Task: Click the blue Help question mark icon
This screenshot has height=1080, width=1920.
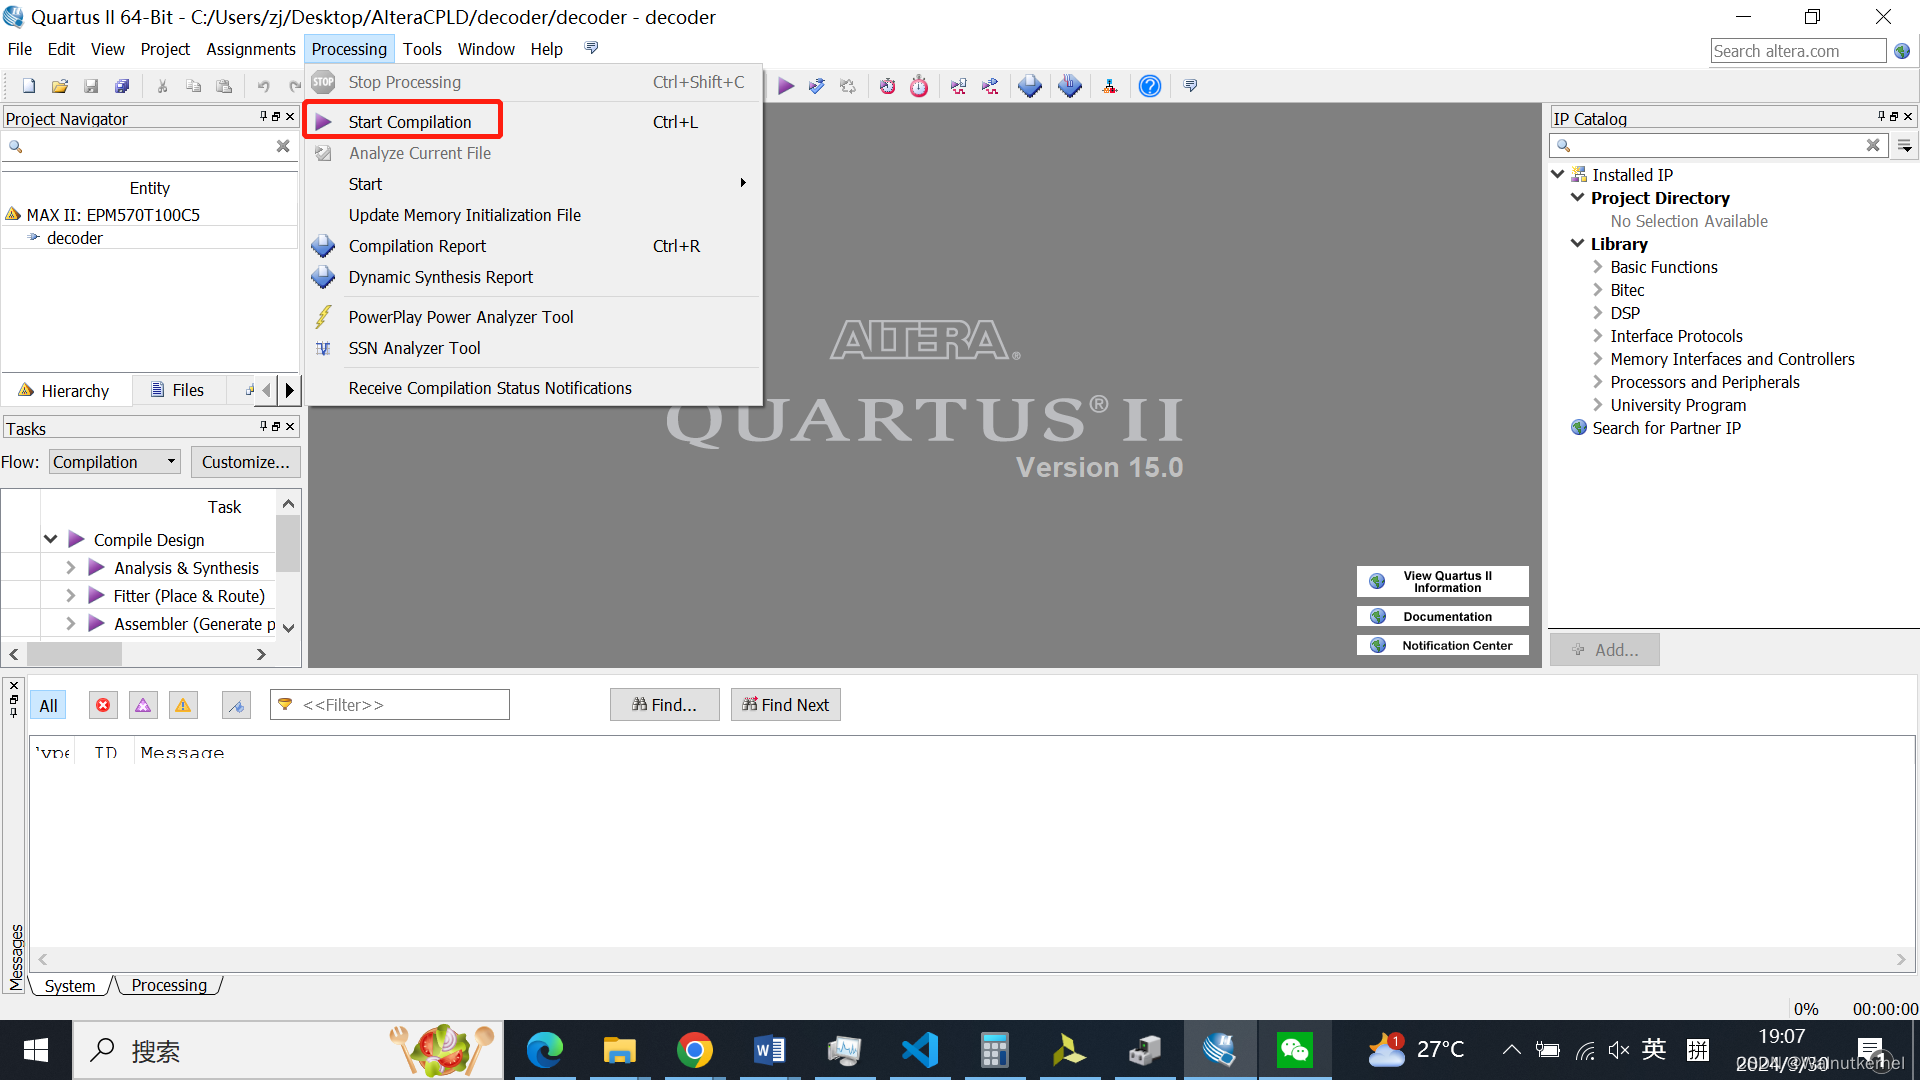Action: 1150,86
